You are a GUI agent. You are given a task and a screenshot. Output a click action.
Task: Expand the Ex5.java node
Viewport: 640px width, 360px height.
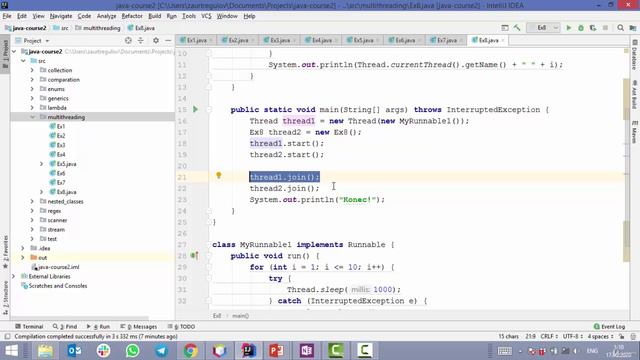pyautogui.click(x=41, y=164)
